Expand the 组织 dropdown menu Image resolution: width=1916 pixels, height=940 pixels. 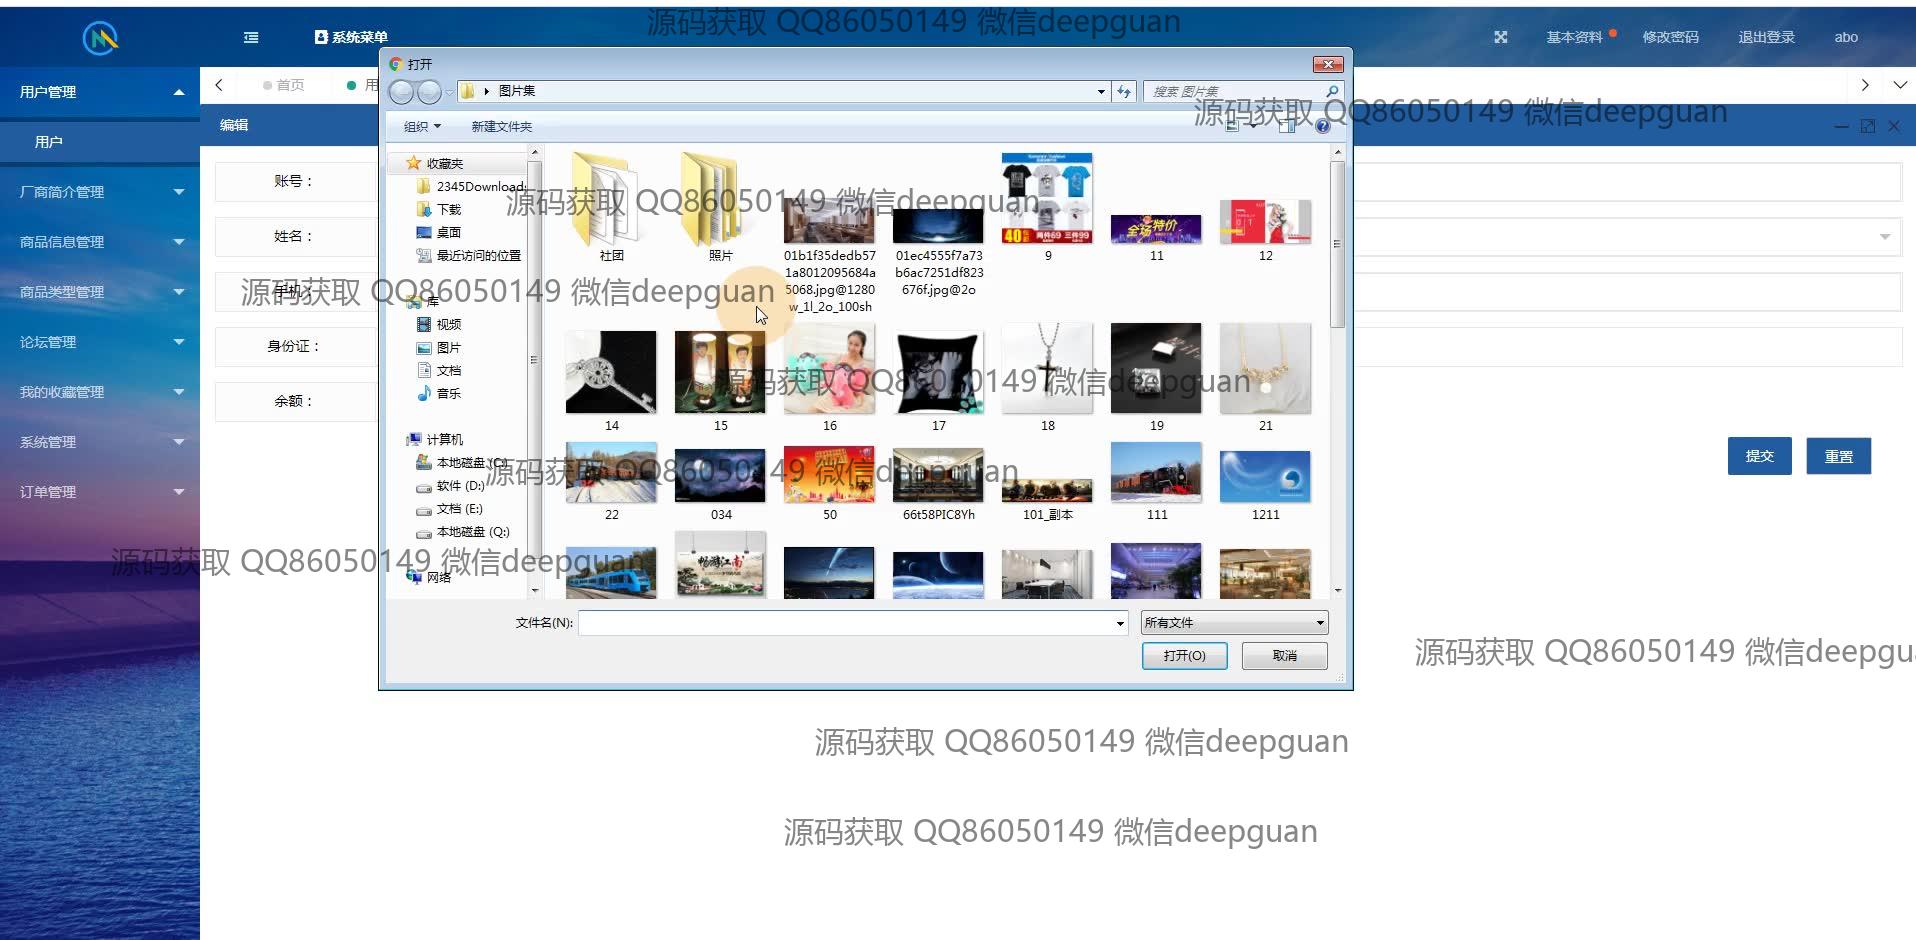[x=421, y=127]
